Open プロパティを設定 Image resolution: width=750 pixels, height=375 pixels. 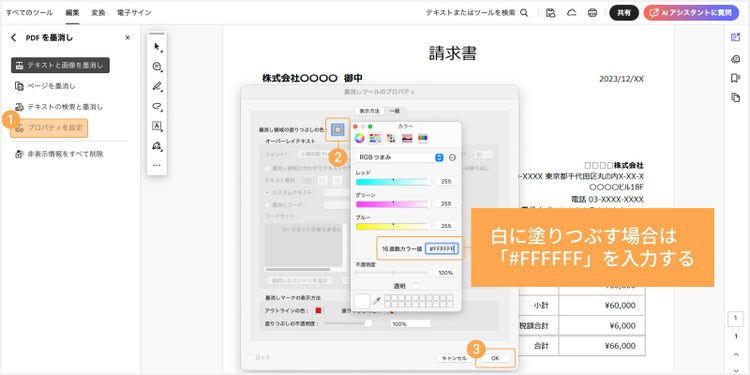point(49,128)
